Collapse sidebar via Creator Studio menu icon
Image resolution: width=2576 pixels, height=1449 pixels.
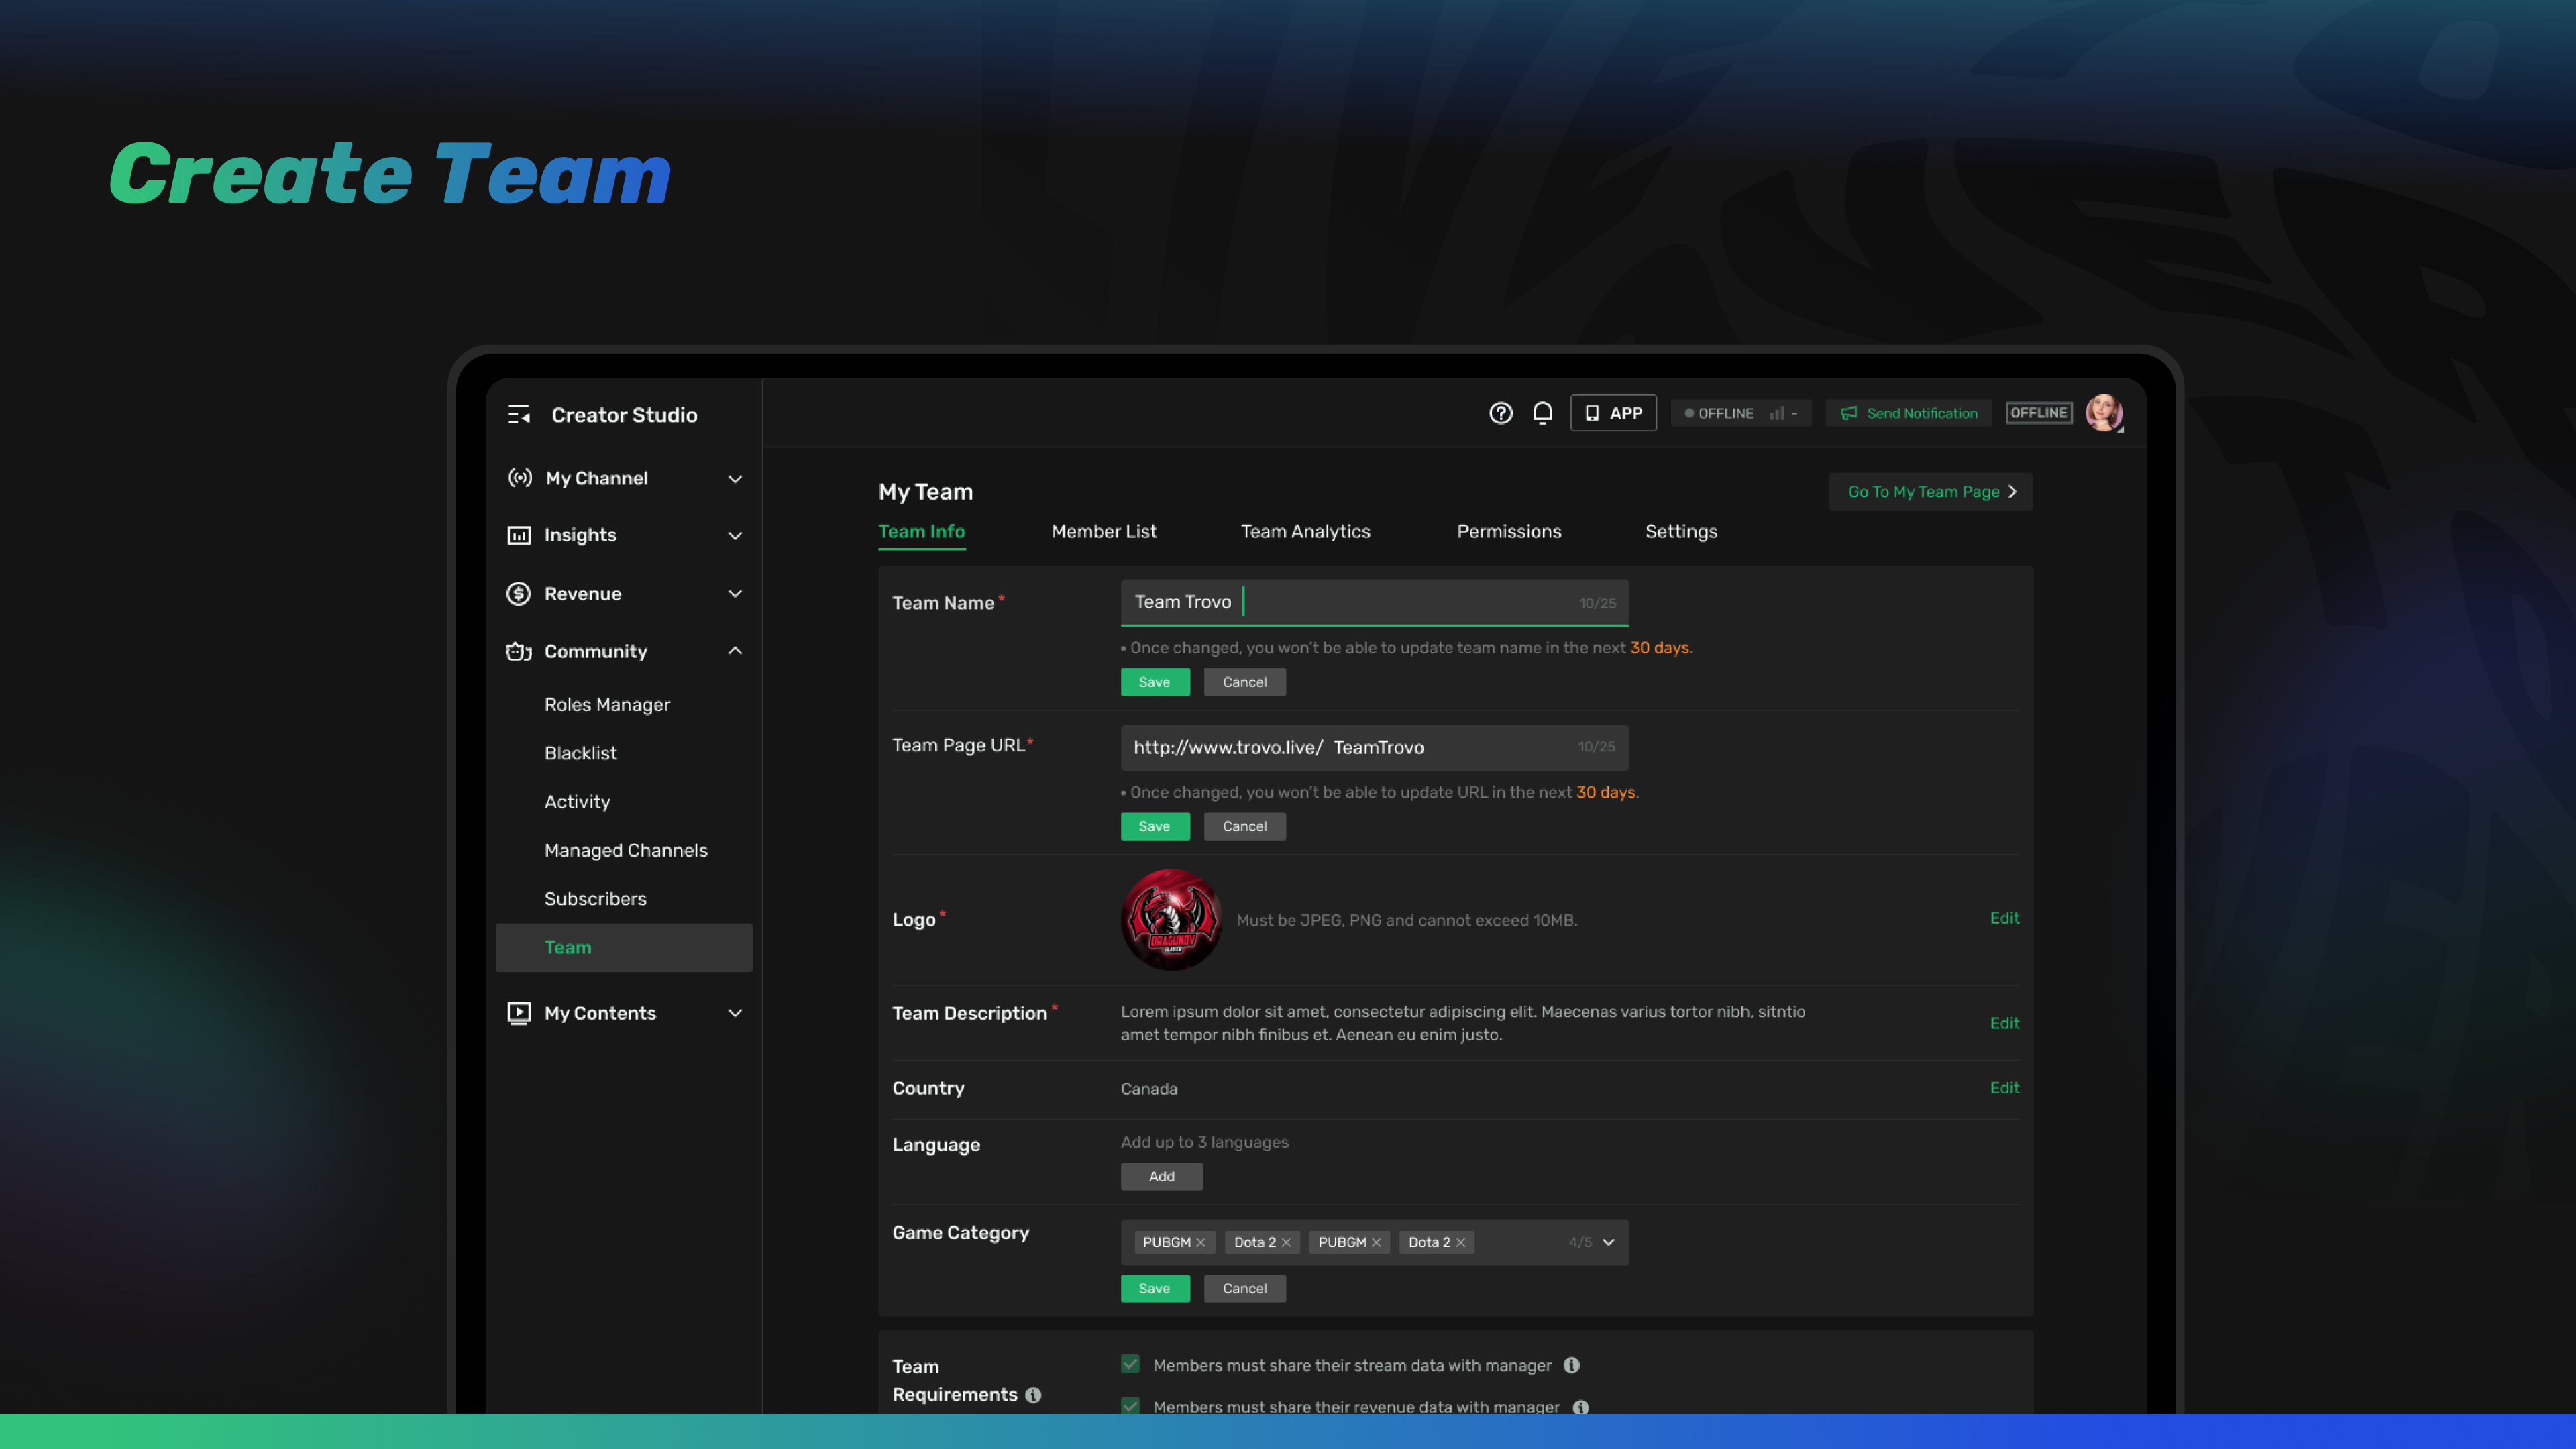[x=518, y=415]
